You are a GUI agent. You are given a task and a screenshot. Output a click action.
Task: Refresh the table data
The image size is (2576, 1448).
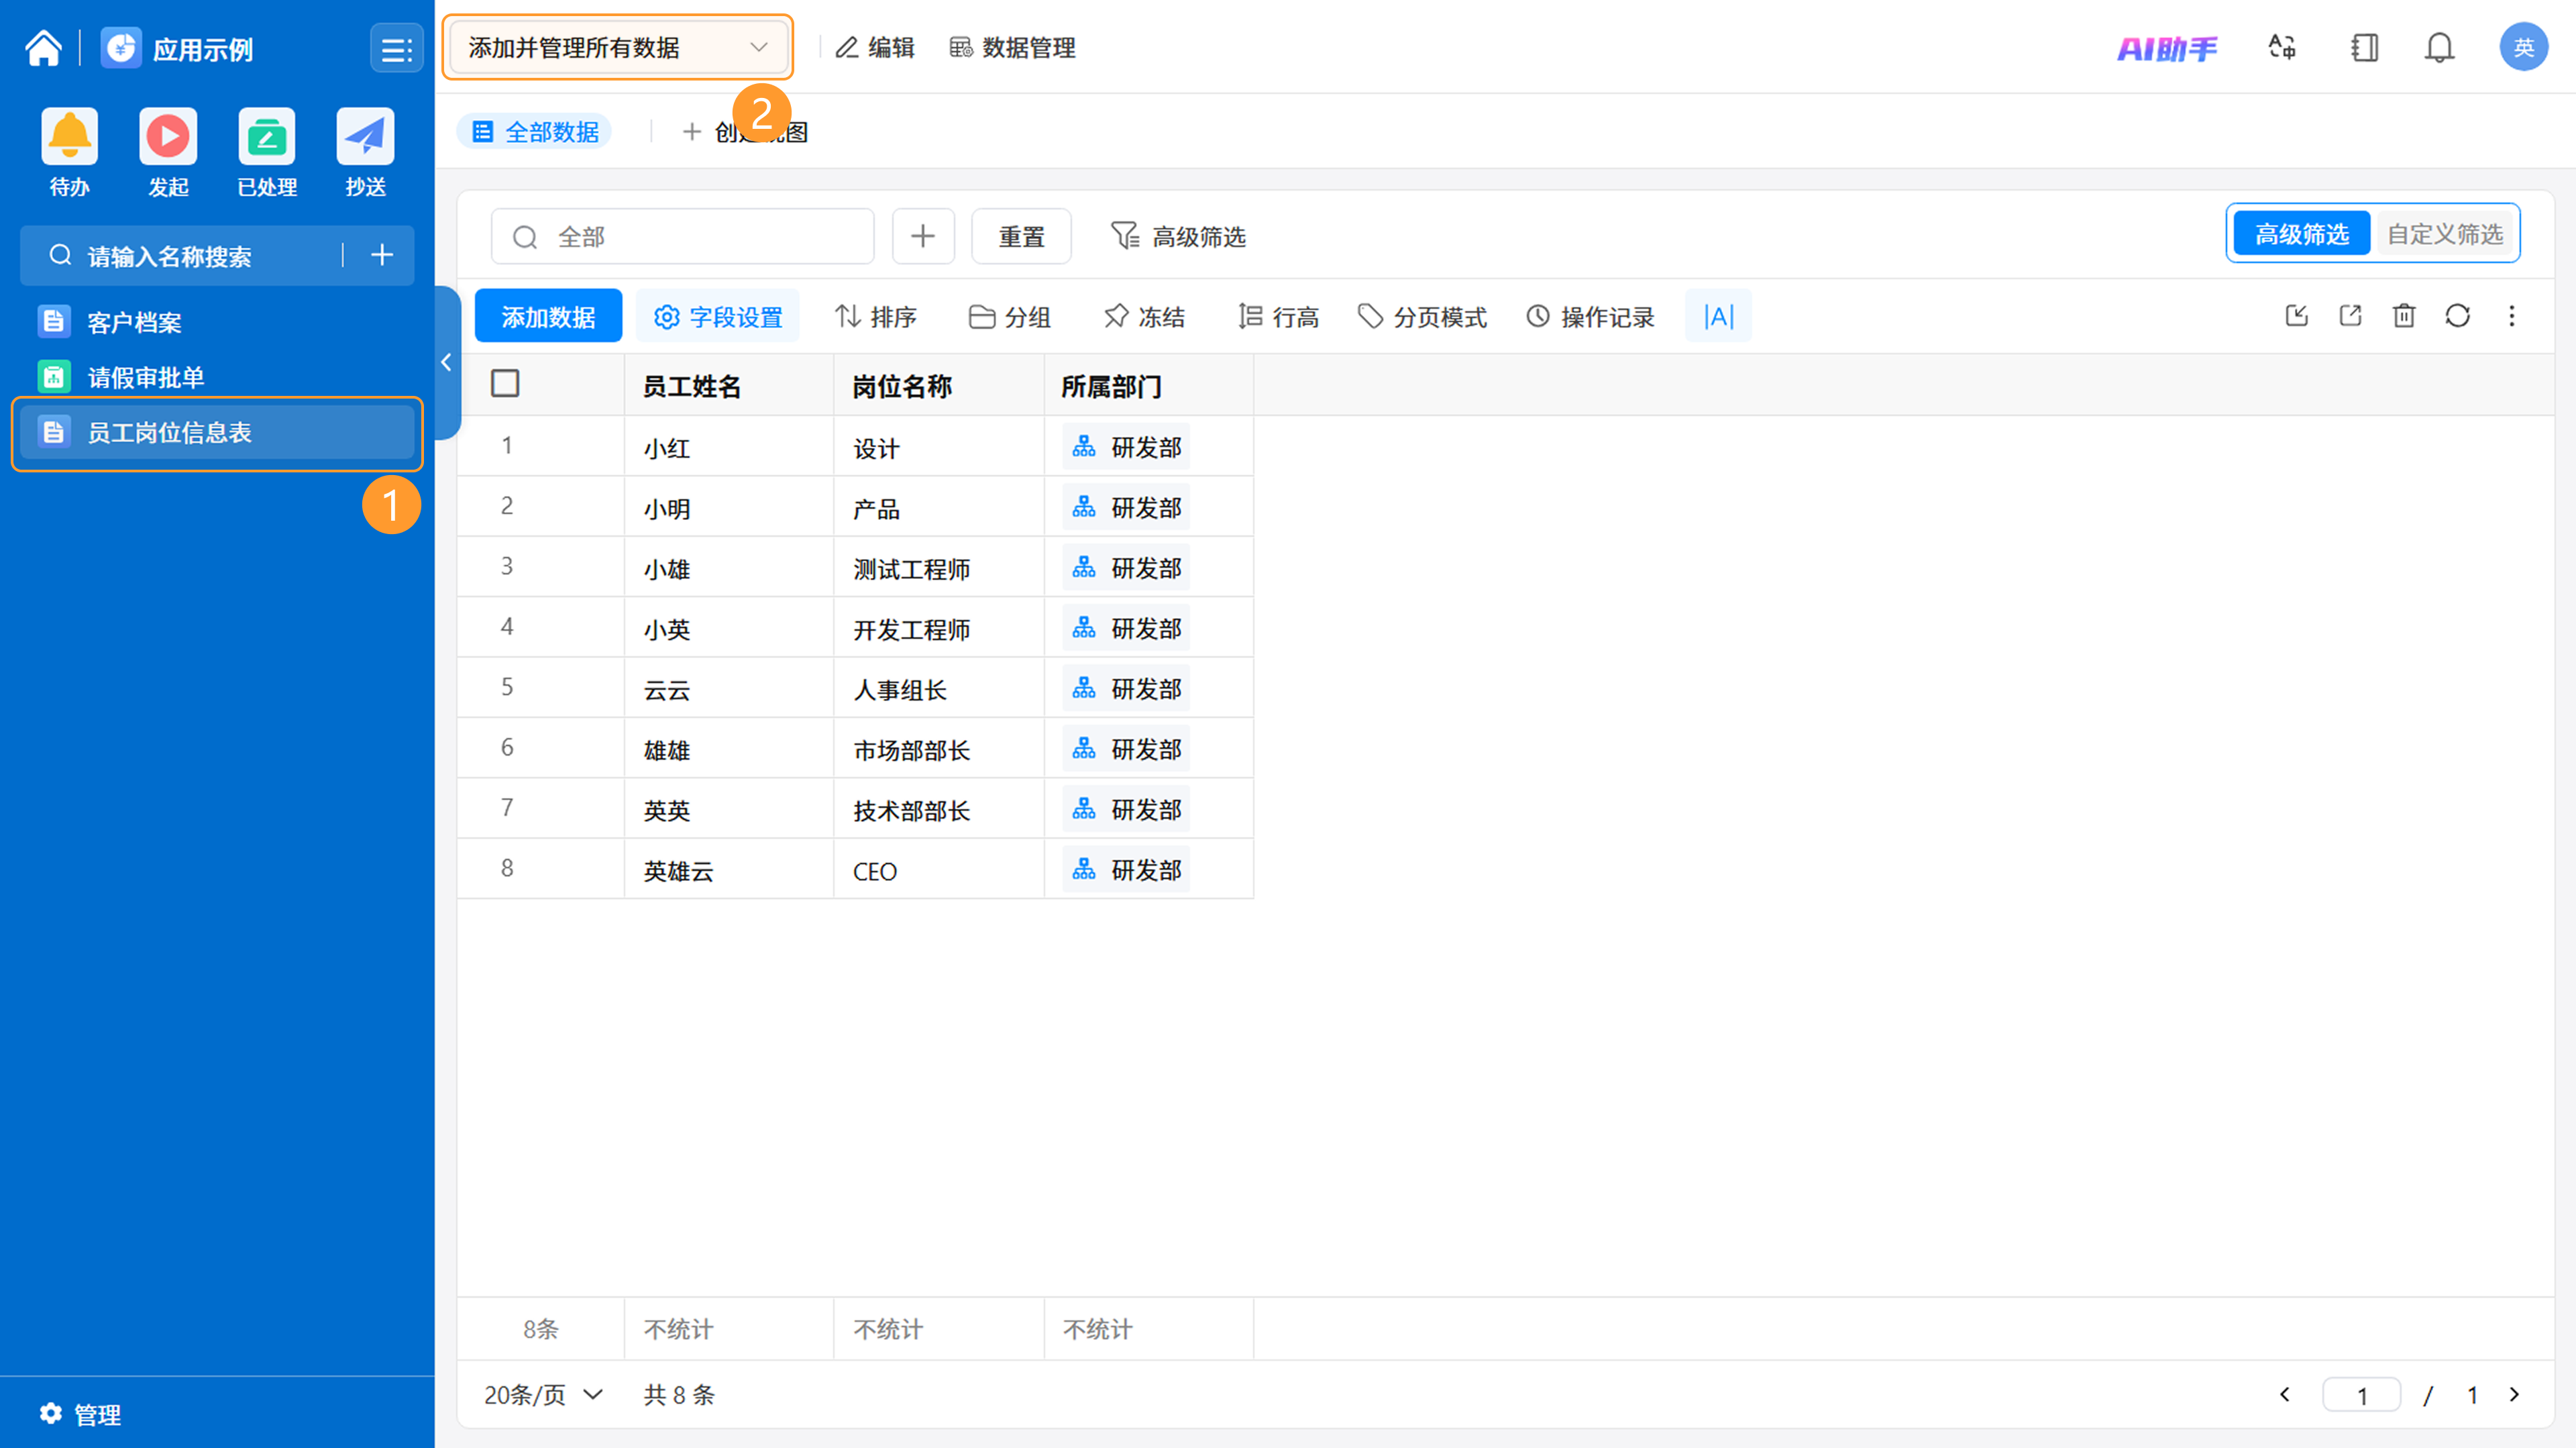[2457, 316]
